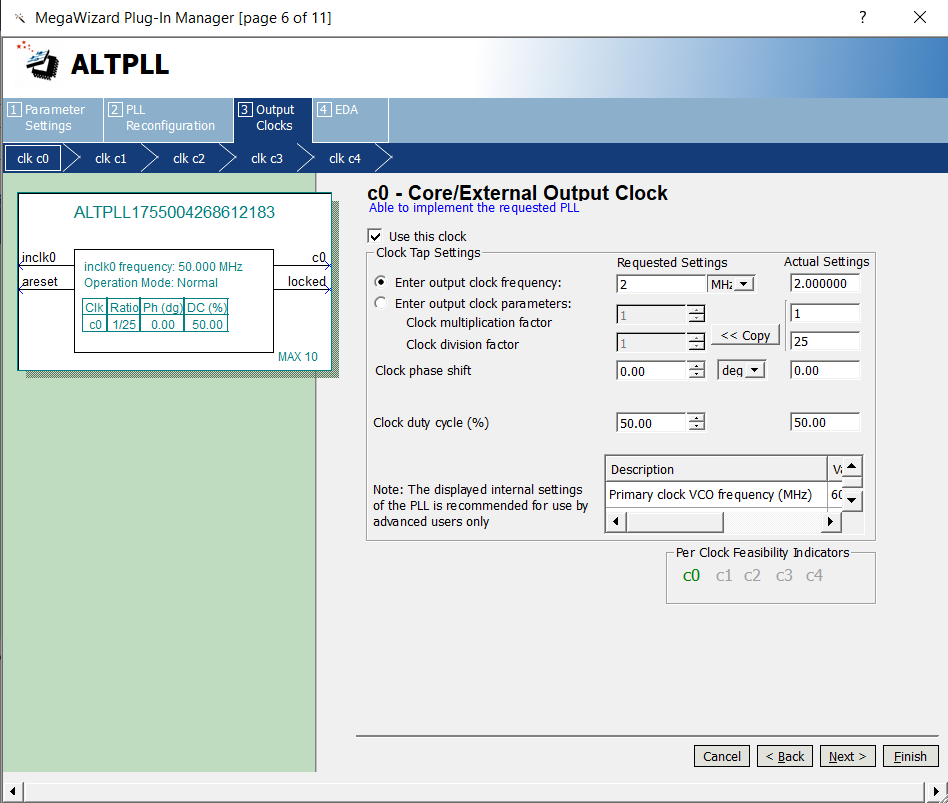Click inclk0 frequency text in diagram
The height and width of the screenshot is (803, 948).
pos(163,267)
